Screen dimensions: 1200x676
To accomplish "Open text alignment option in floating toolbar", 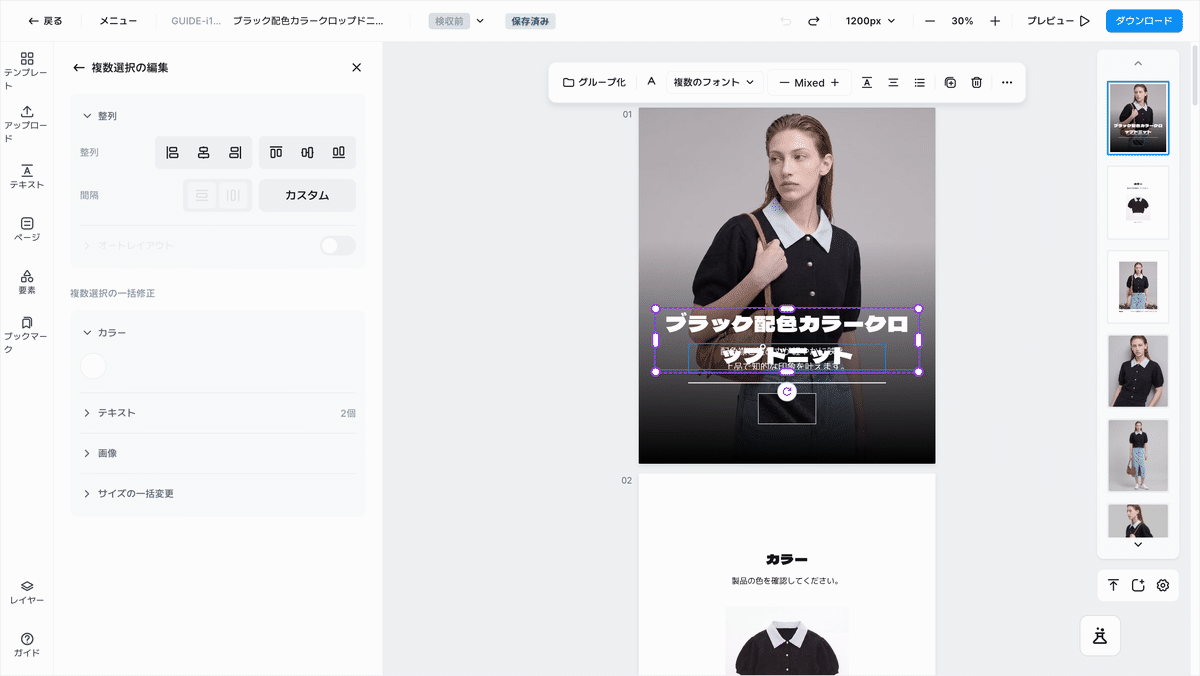I will tap(894, 82).
